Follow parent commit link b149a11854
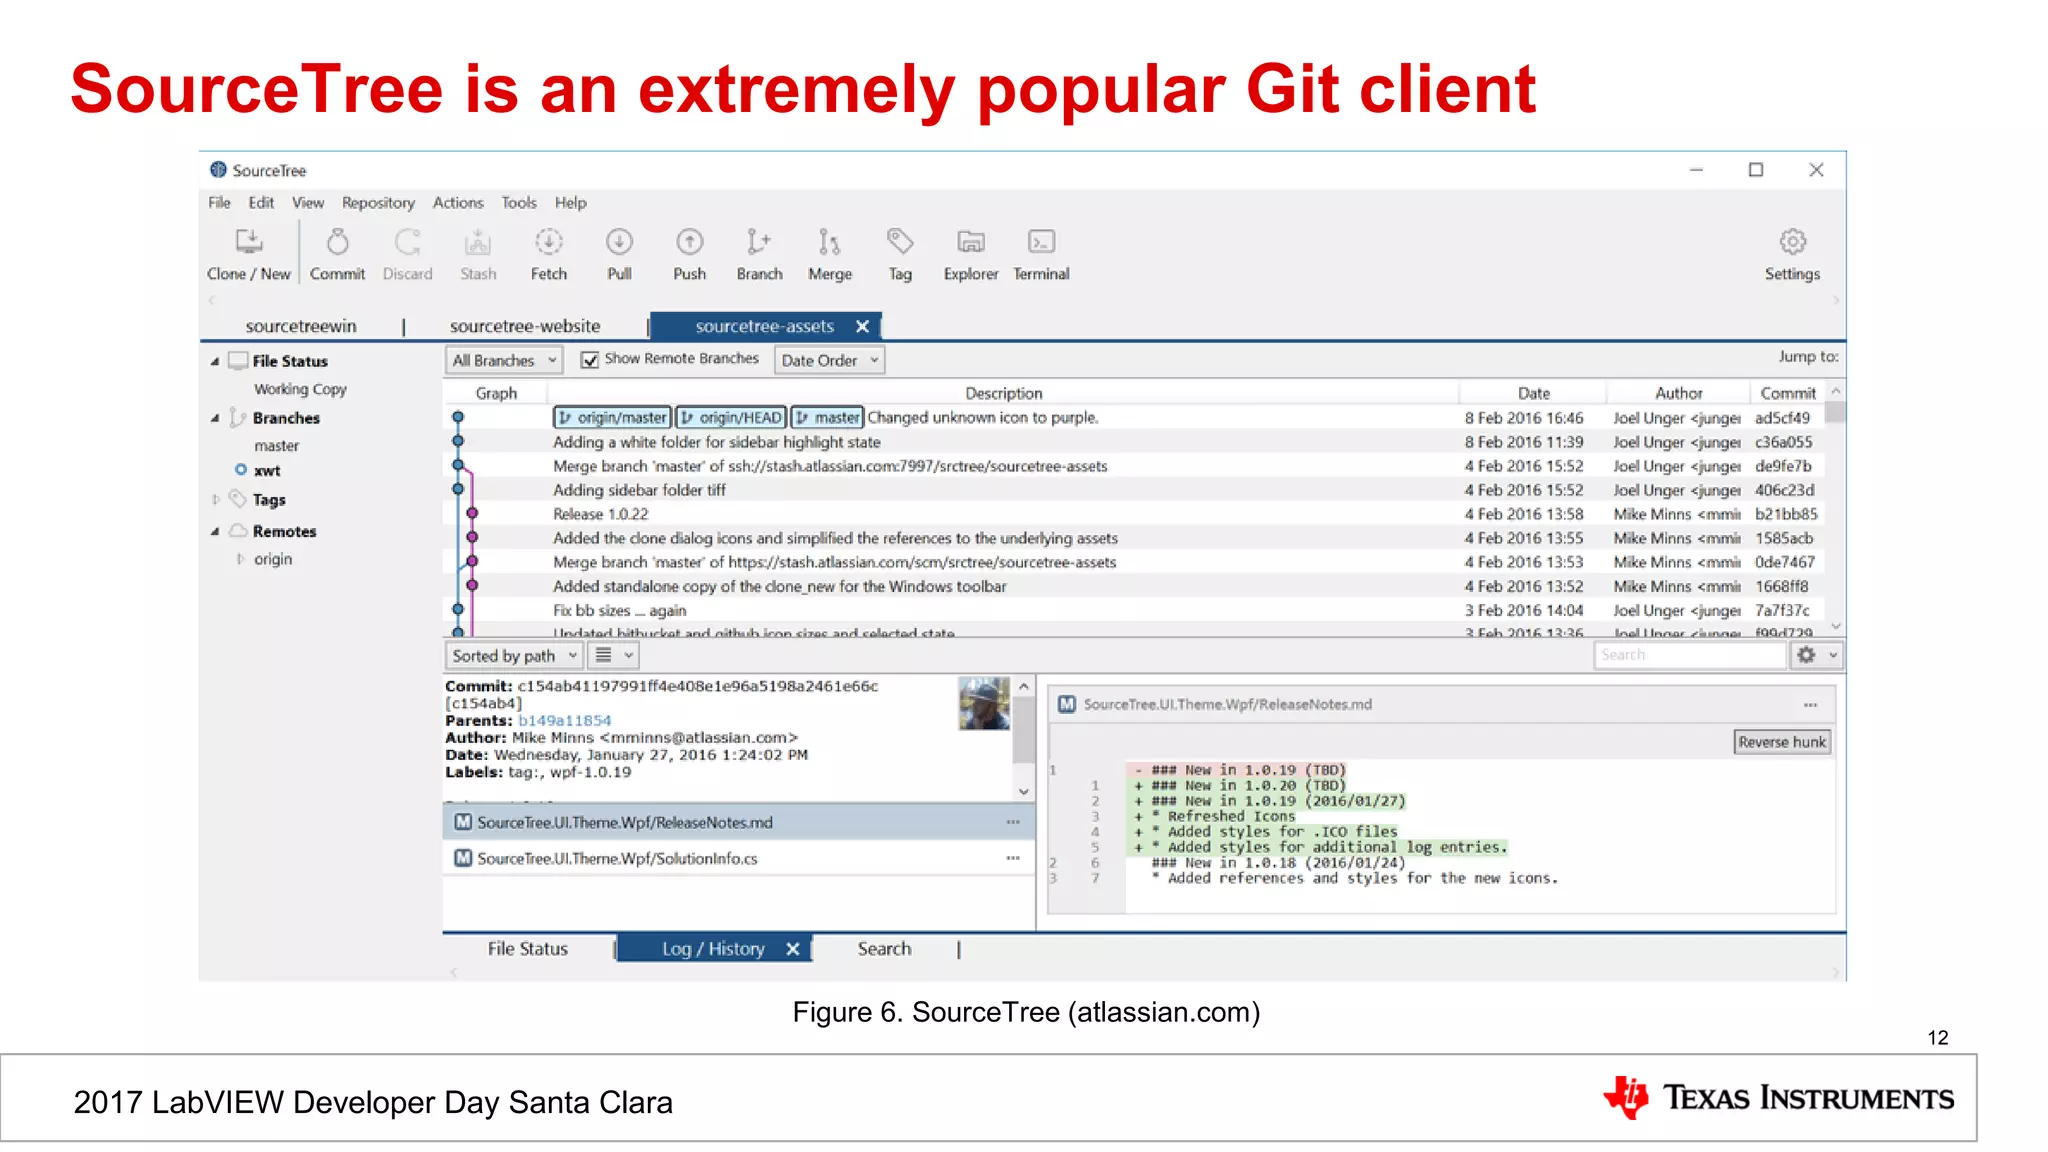2048x1152 pixels. point(564,721)
